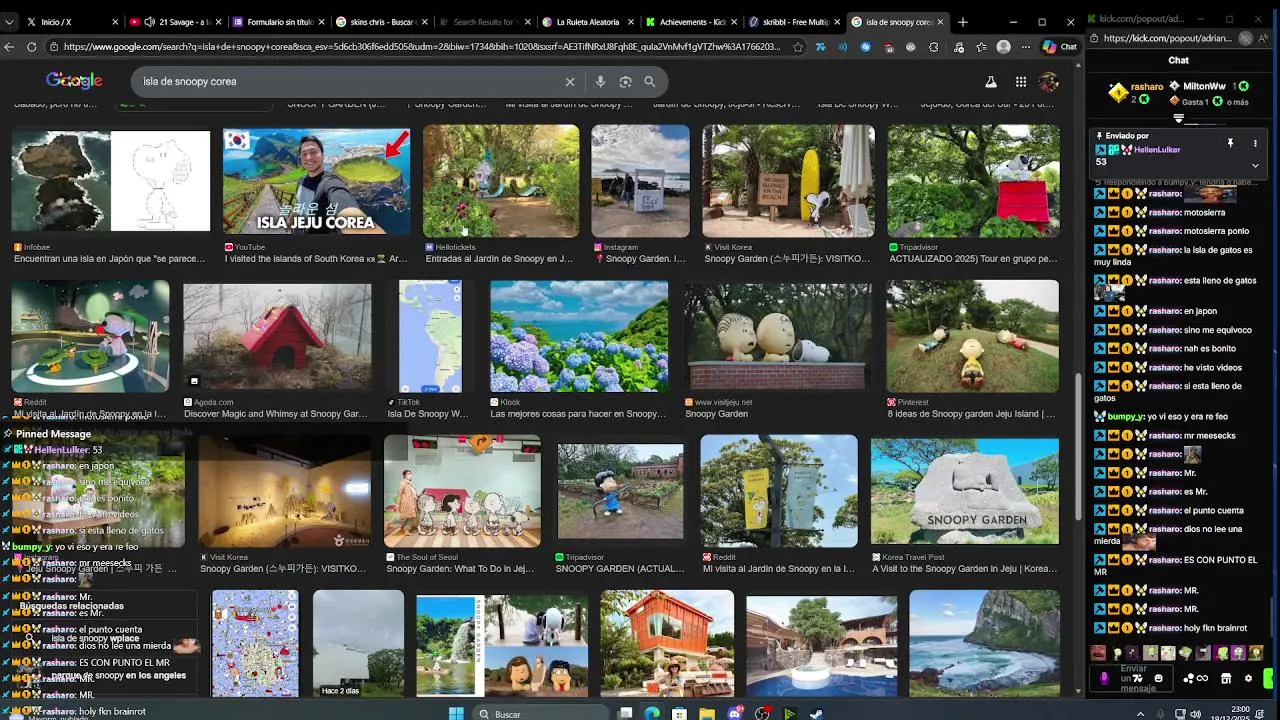Click pinned sender name HellenLulker

[1157, 150]
